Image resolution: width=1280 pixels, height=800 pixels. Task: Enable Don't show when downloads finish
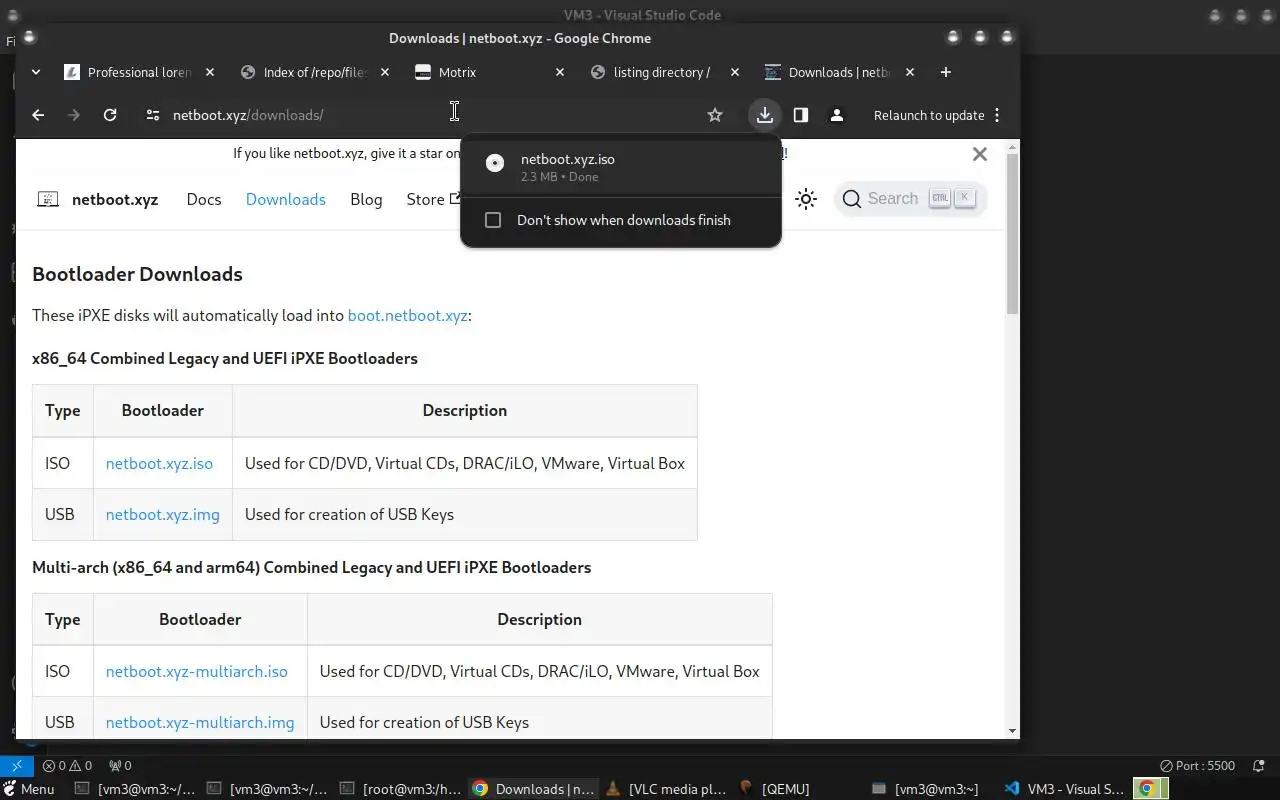(x=493, y=220)
